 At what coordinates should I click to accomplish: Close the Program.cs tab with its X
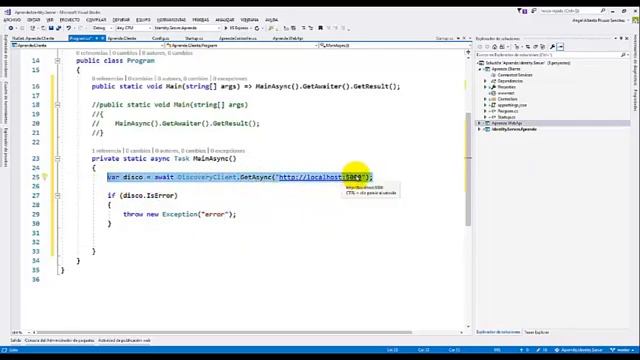[102, 38]
